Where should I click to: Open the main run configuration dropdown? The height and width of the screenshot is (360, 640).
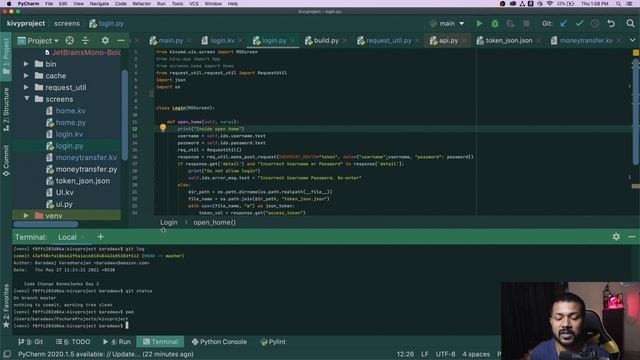click(x=447, y=24)
